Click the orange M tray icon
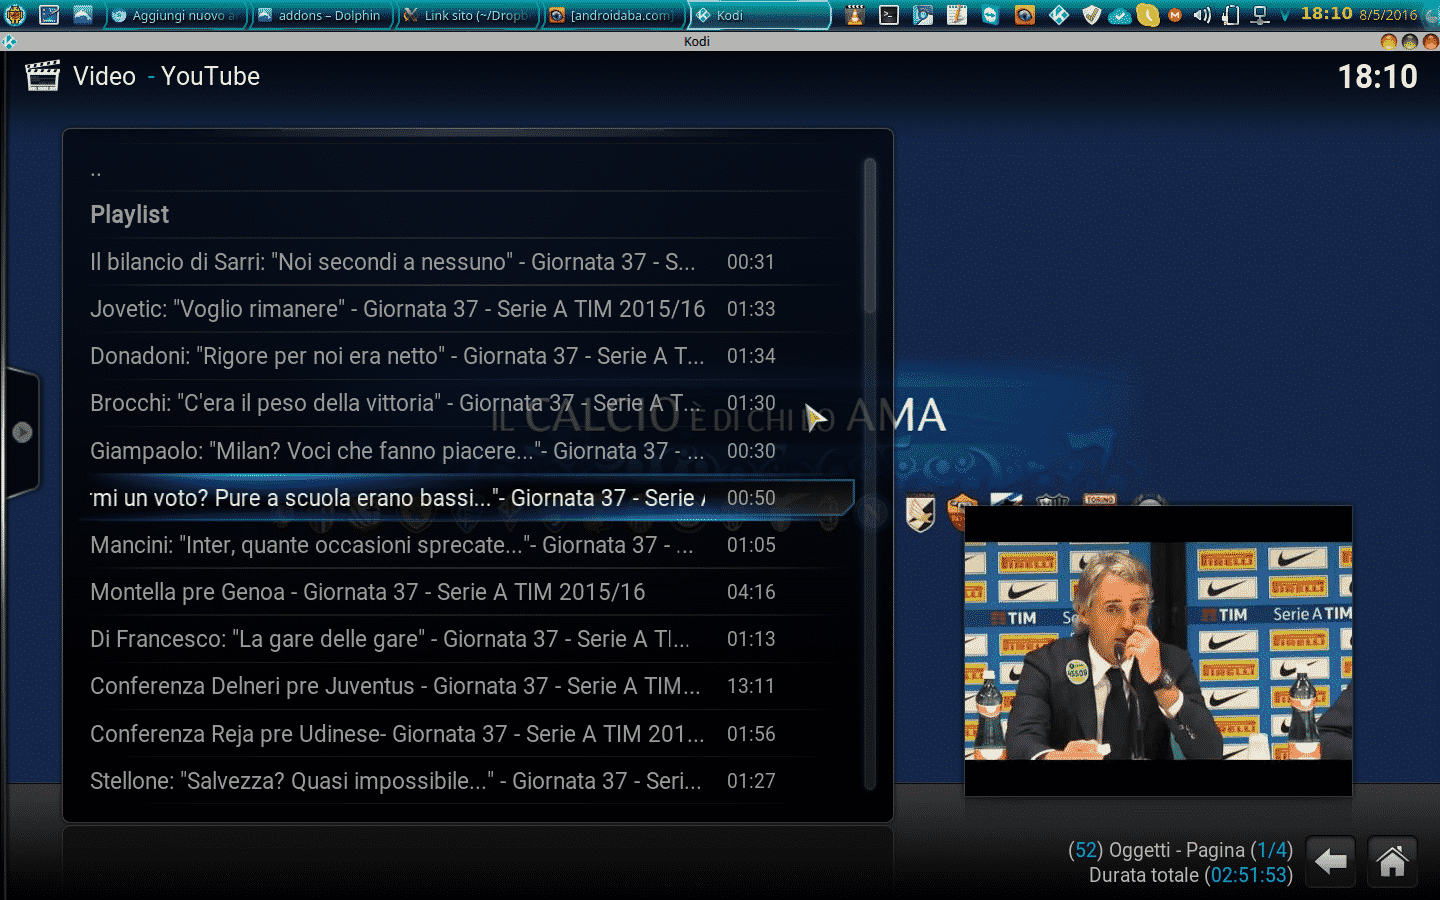The width and height of the screenshot is (1440, 900). point(1175,15)
